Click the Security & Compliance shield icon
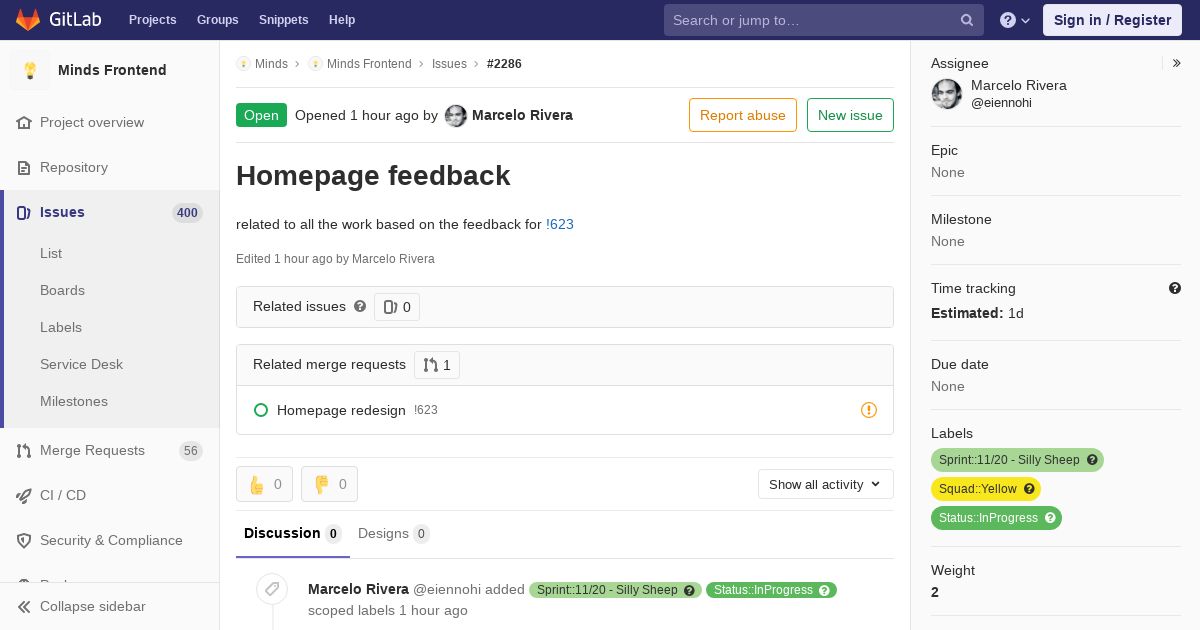The height and width of the screenshot is (630, 1200). tap(24, 541)
